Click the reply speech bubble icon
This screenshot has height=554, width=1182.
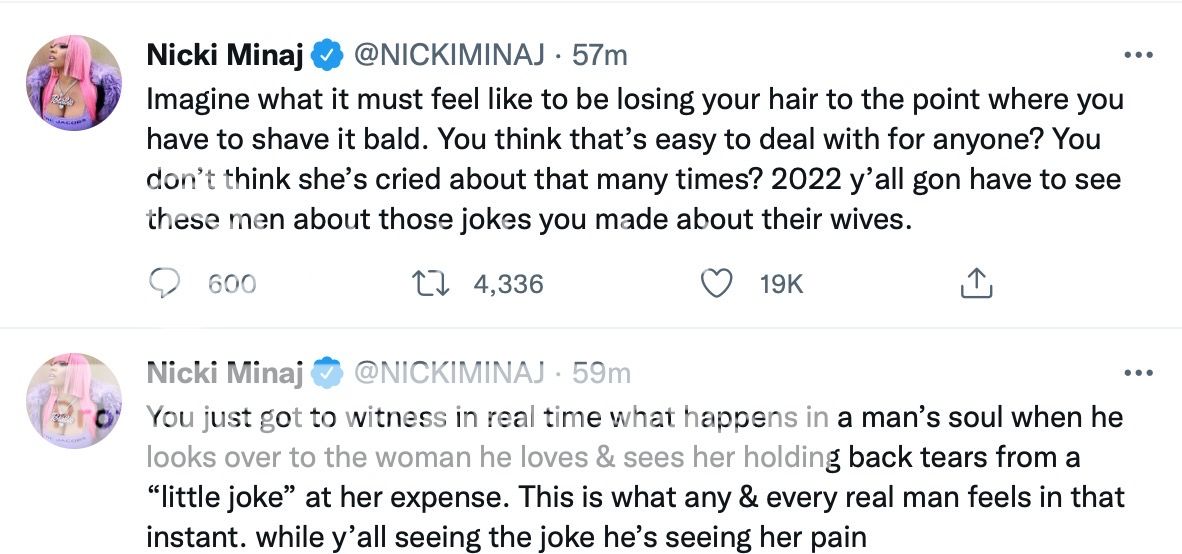point(163,284)
